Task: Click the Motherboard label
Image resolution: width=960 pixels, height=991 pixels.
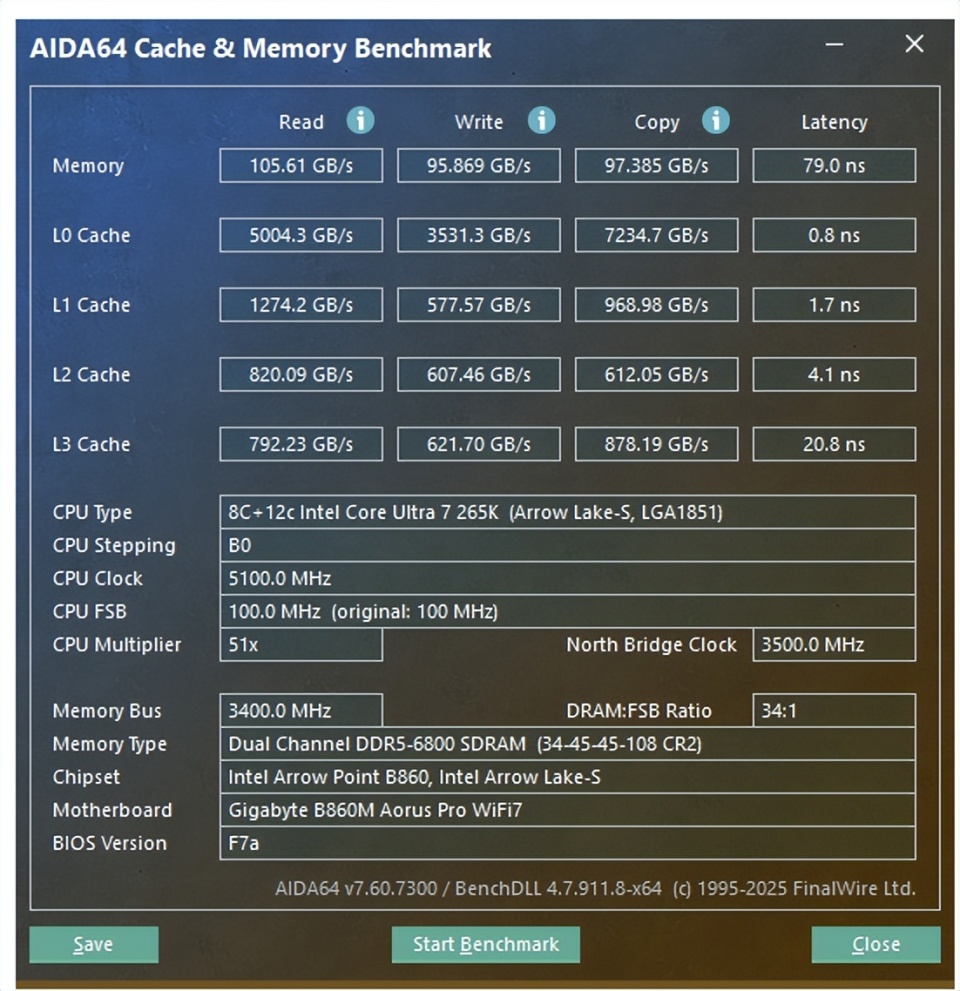Action: click(112, 810)
